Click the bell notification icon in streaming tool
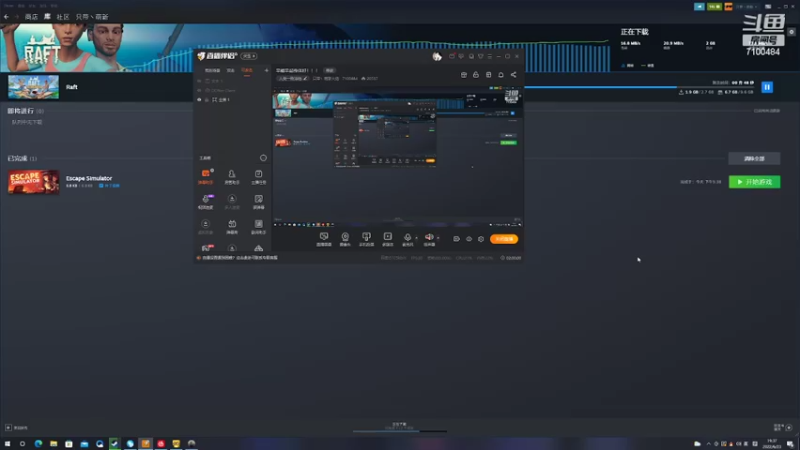 (x=501, y=75)
